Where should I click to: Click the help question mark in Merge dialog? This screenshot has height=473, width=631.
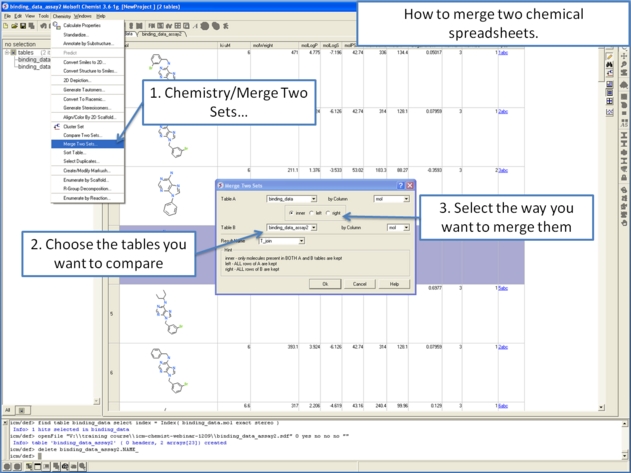pos(400,186)
